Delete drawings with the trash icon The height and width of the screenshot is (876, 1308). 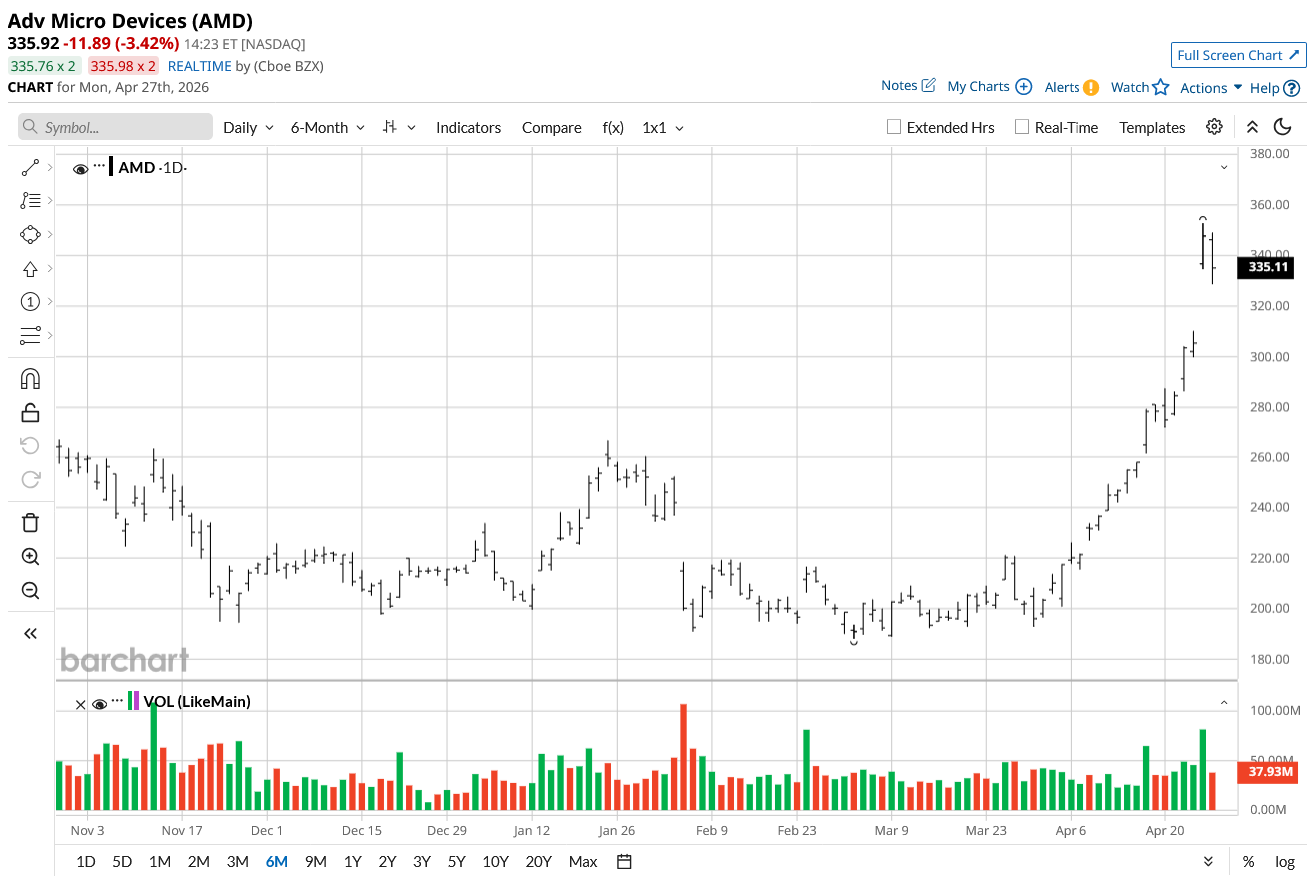click(x=30, y=522)
